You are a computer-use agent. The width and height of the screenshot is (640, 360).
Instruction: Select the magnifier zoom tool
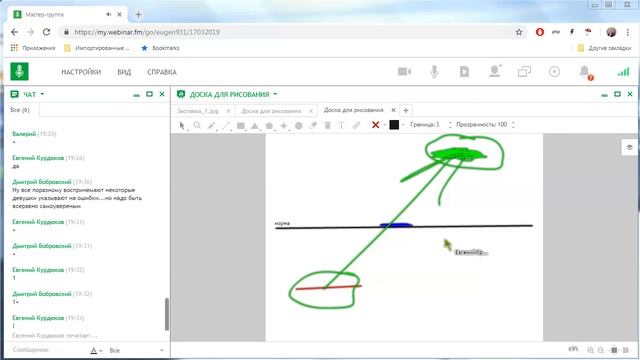click(197, 125)
